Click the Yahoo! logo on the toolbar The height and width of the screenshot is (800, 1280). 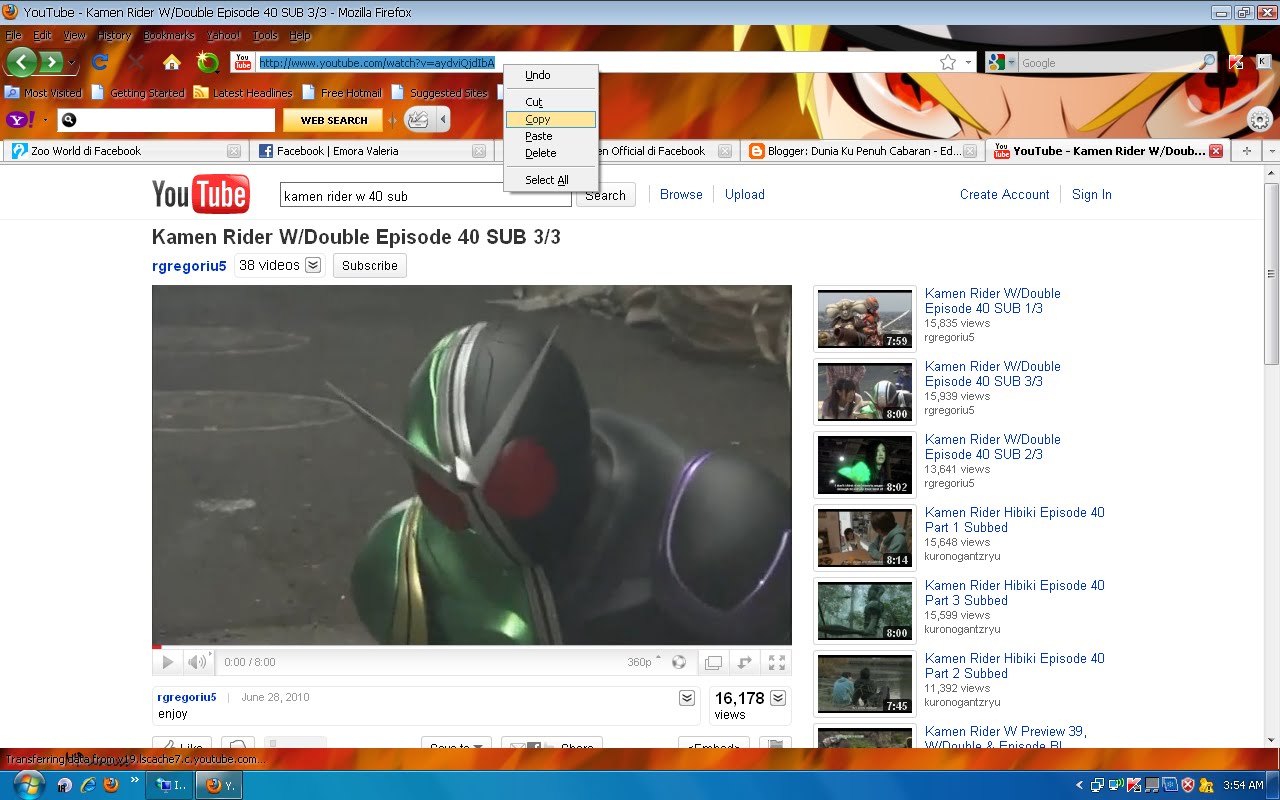tap(20, 120)
